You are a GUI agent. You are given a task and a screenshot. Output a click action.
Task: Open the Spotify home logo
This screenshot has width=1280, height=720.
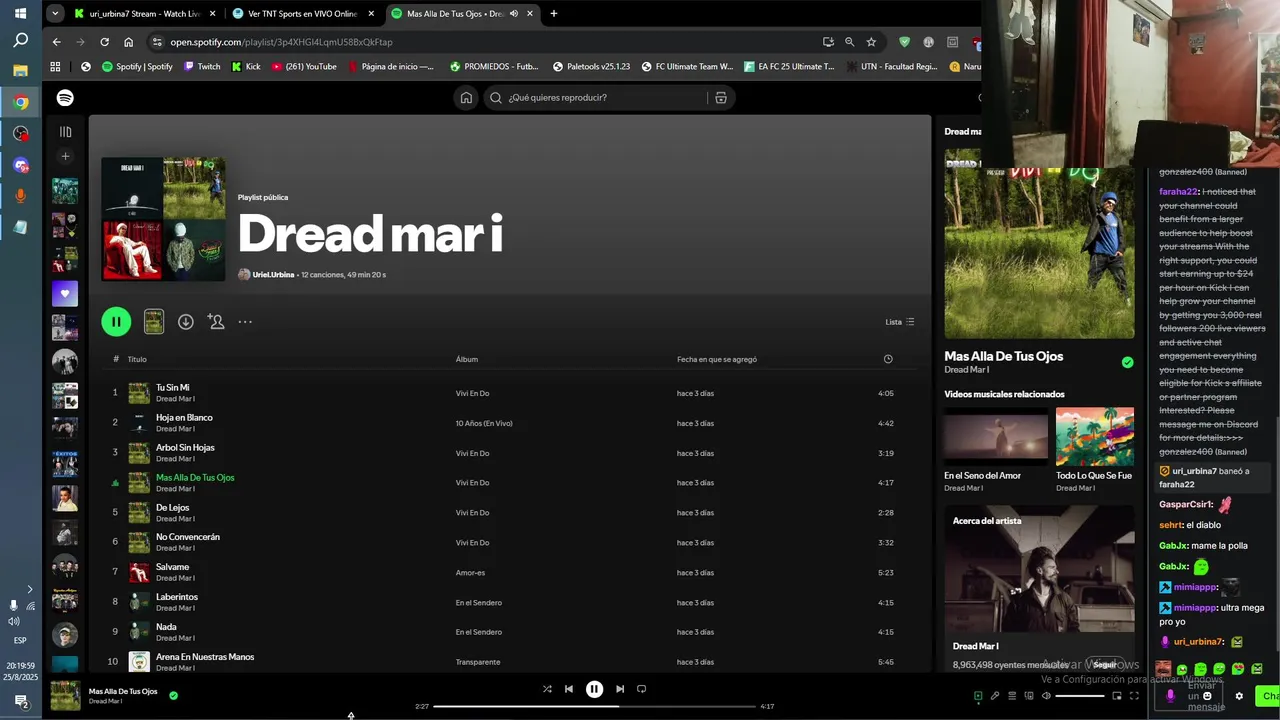[65, 98]
